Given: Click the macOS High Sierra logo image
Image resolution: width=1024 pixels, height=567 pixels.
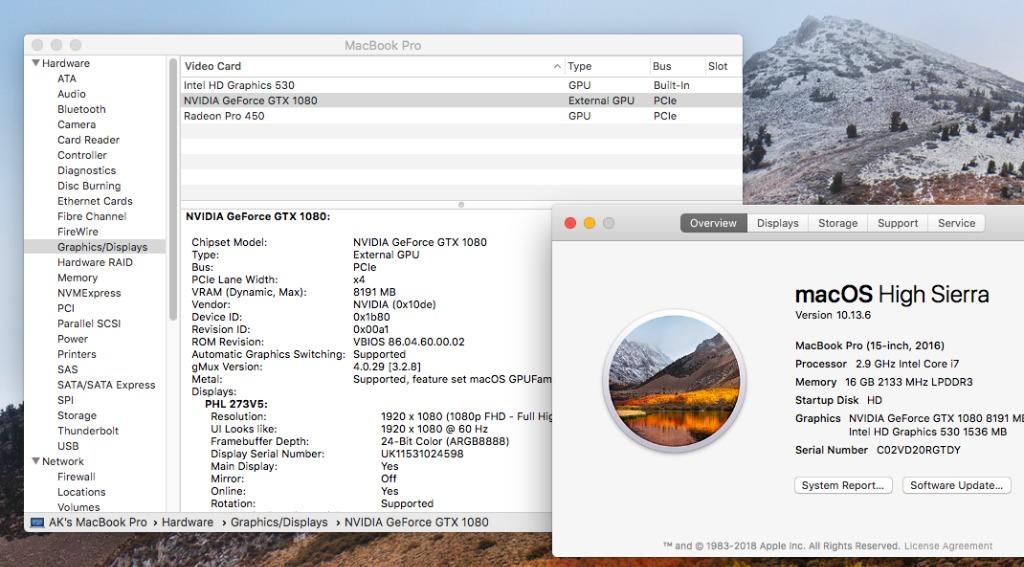Looking at the screenshot, I should tap(674, 380).
